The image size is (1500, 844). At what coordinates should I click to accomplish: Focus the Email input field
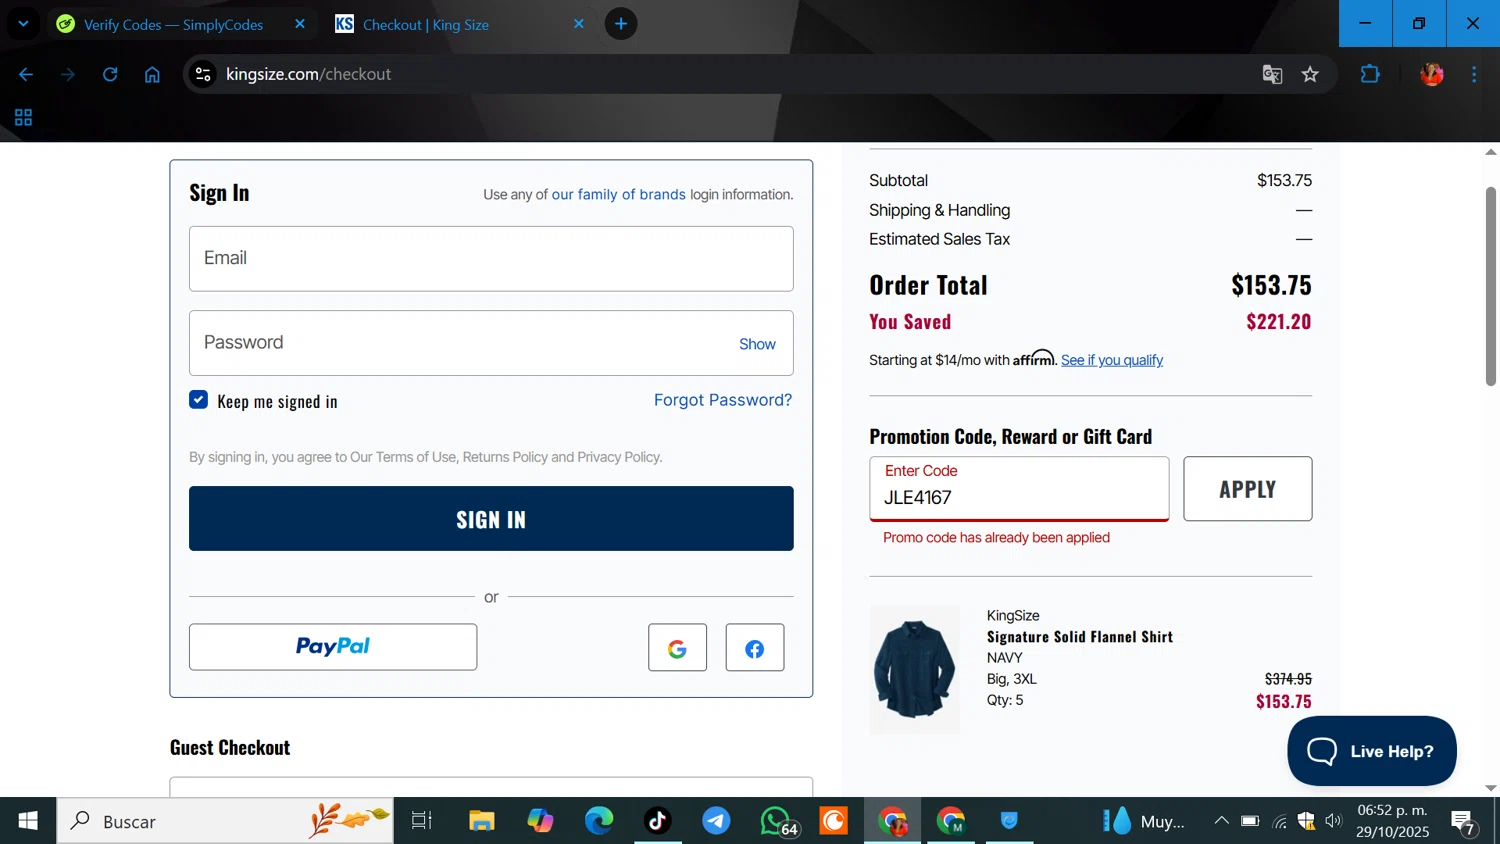[491, 259]
